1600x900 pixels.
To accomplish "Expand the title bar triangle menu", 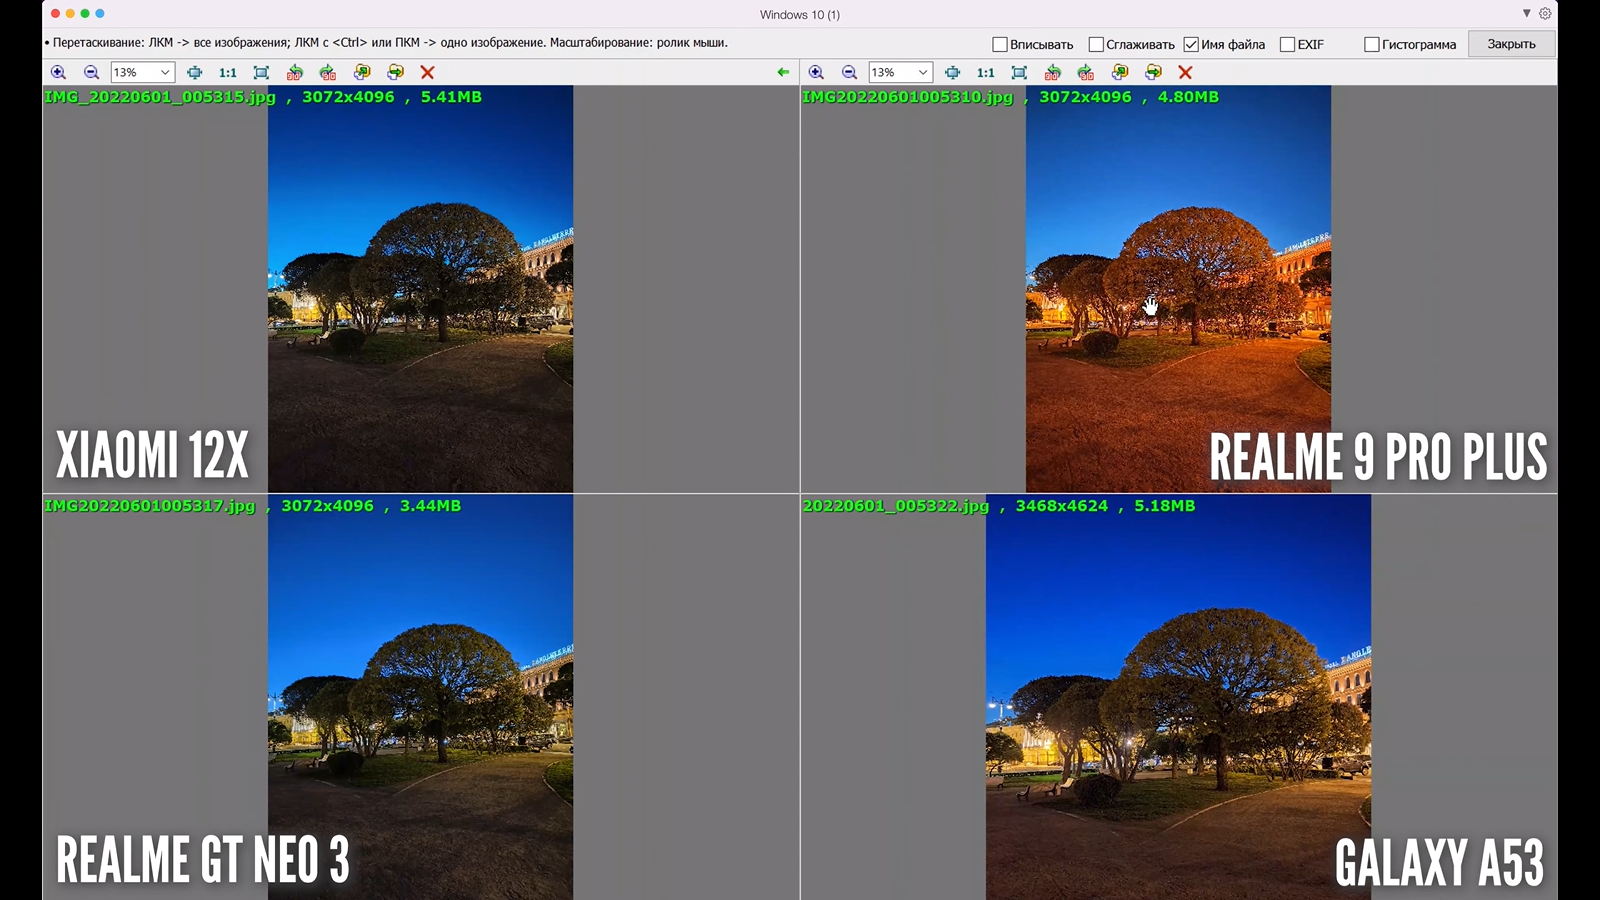I will pos(1526,14).
